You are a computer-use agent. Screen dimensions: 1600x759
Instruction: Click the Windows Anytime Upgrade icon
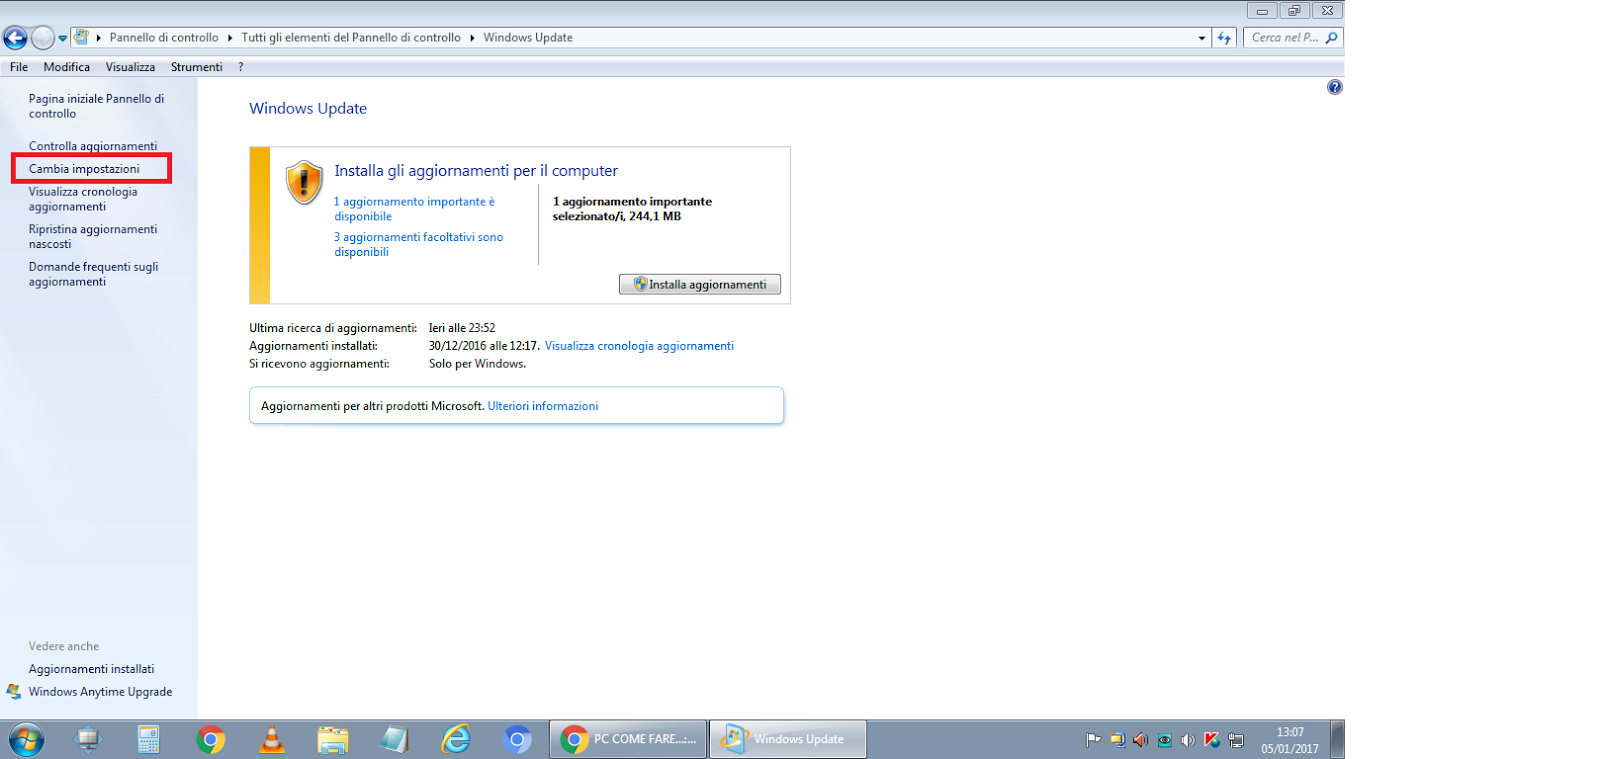coord(14,692)
